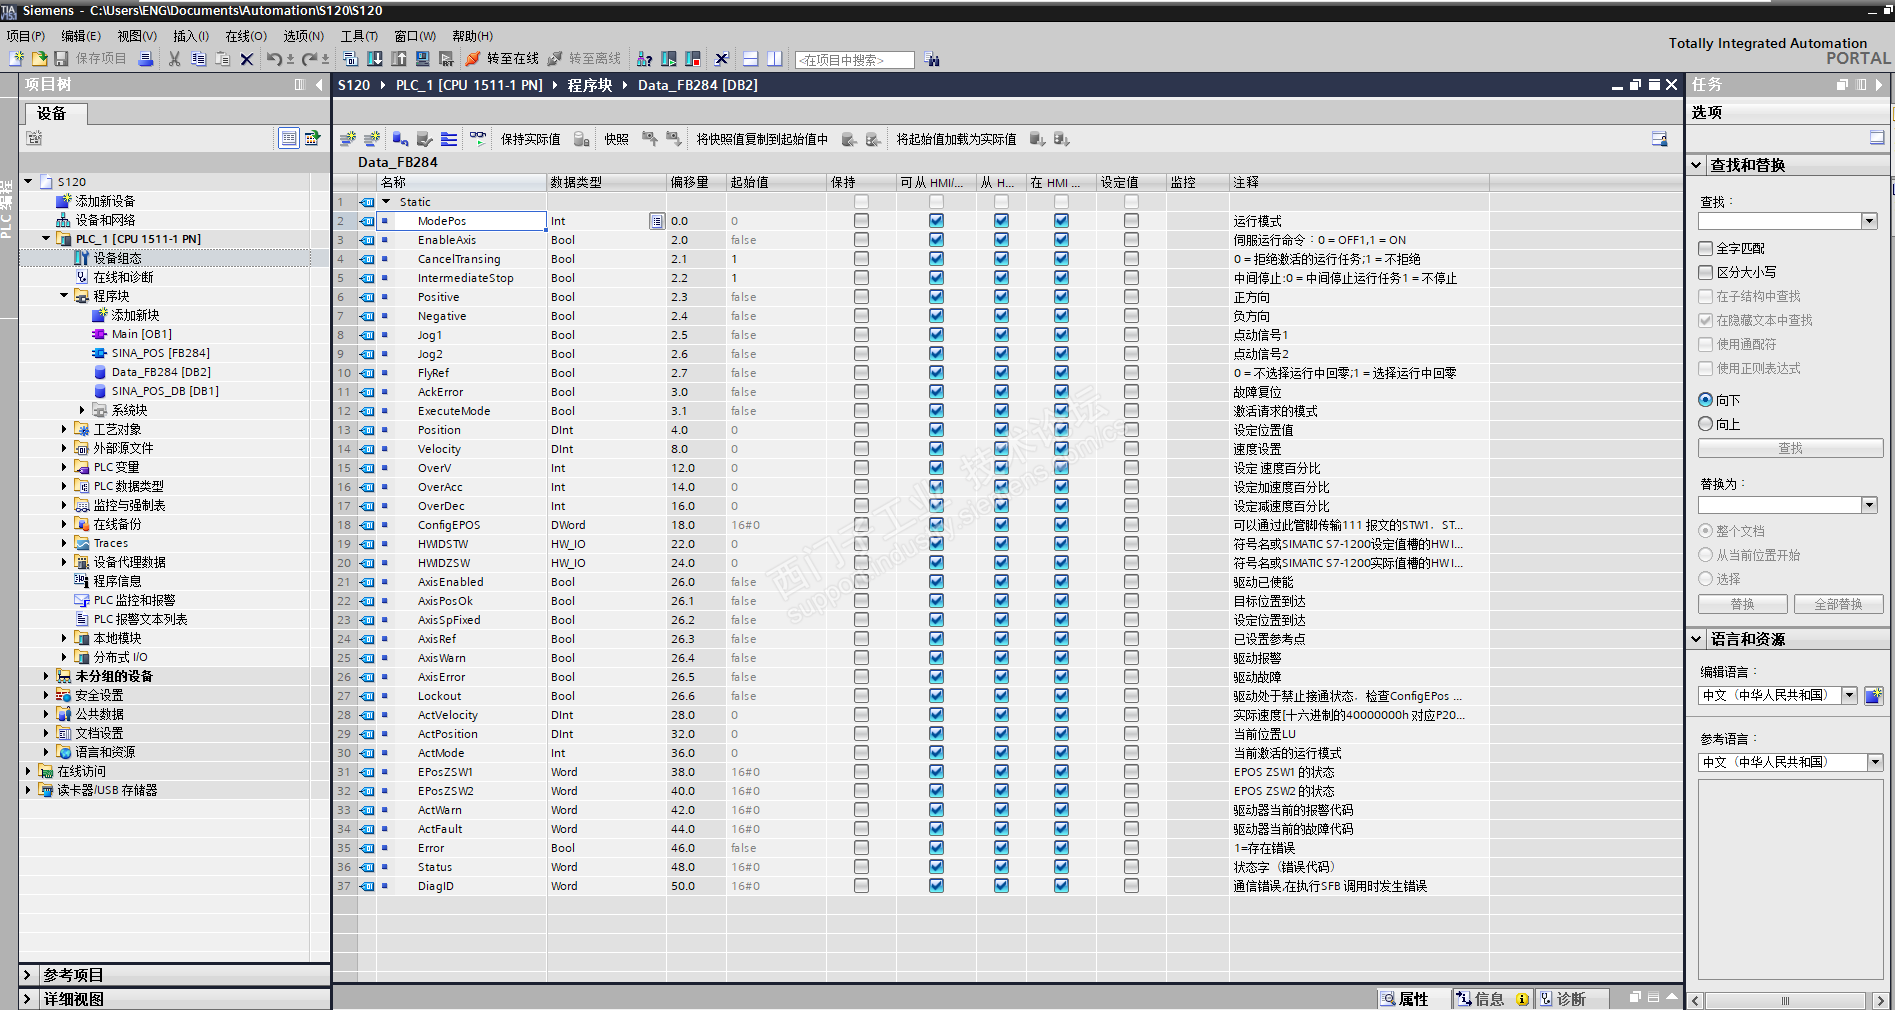Open the 编辑(E) menu
This screenshot has width=1895, height=1010.
pyautogui.click(x=81, y=36)
